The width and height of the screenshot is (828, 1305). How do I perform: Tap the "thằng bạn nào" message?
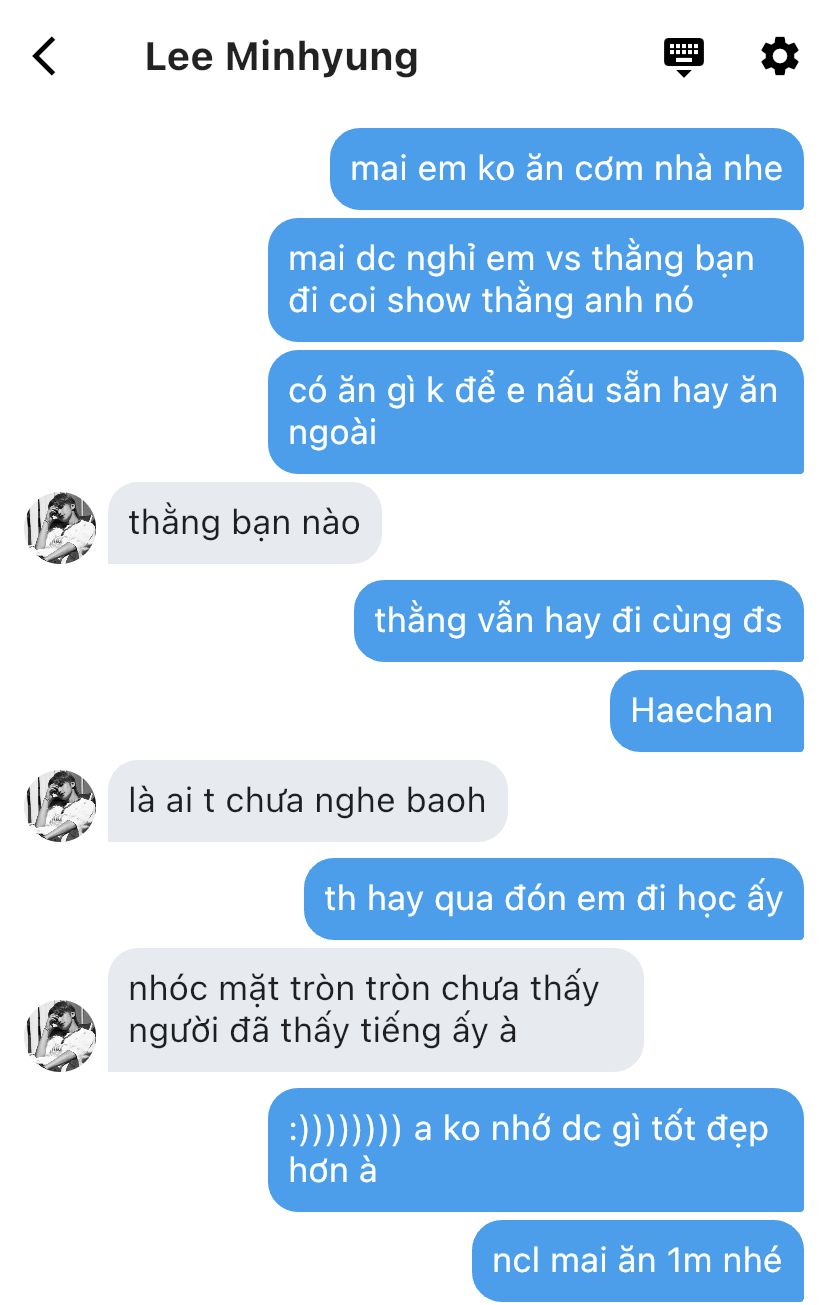[x=245, y=523]
